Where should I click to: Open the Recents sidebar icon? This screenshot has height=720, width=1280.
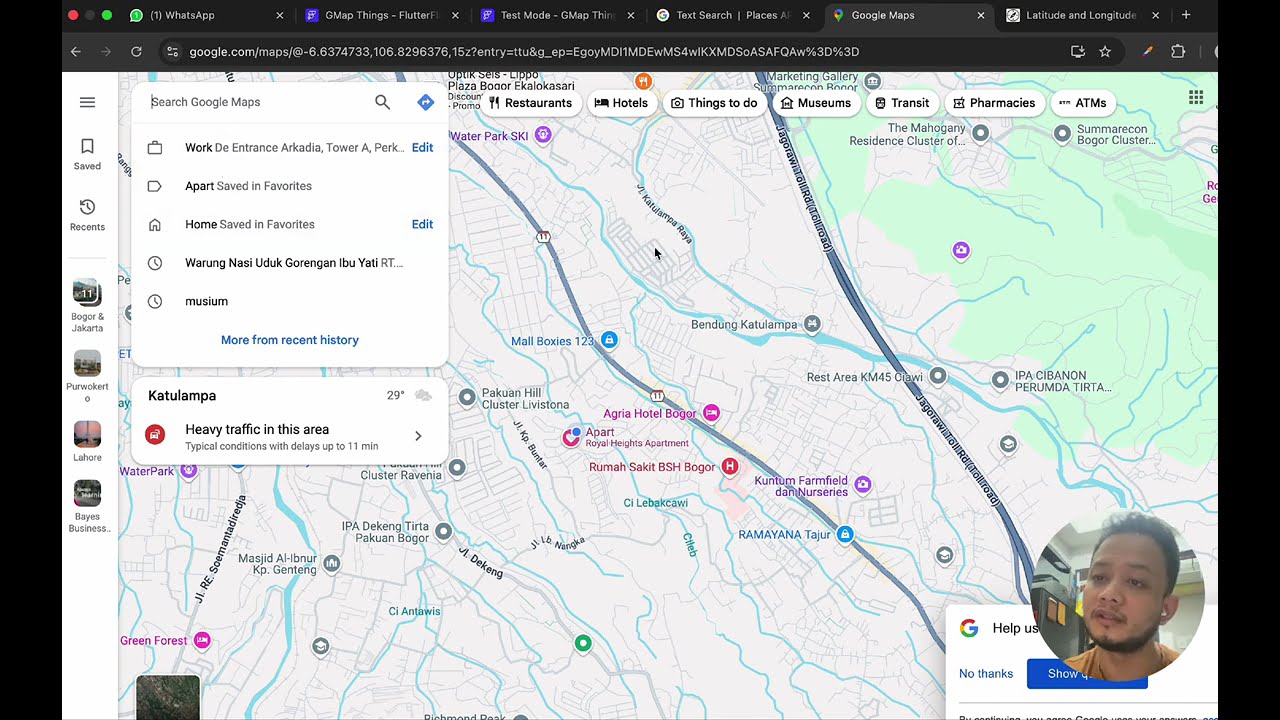pos(87,215)
